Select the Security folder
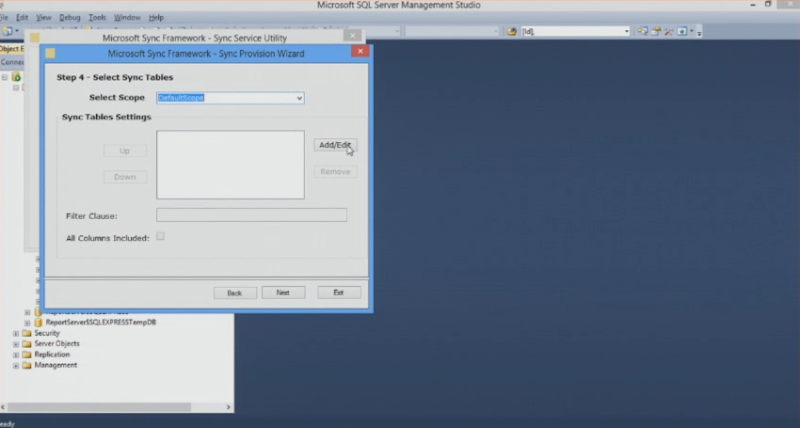The image size is (800, 428). coord(47,333)
